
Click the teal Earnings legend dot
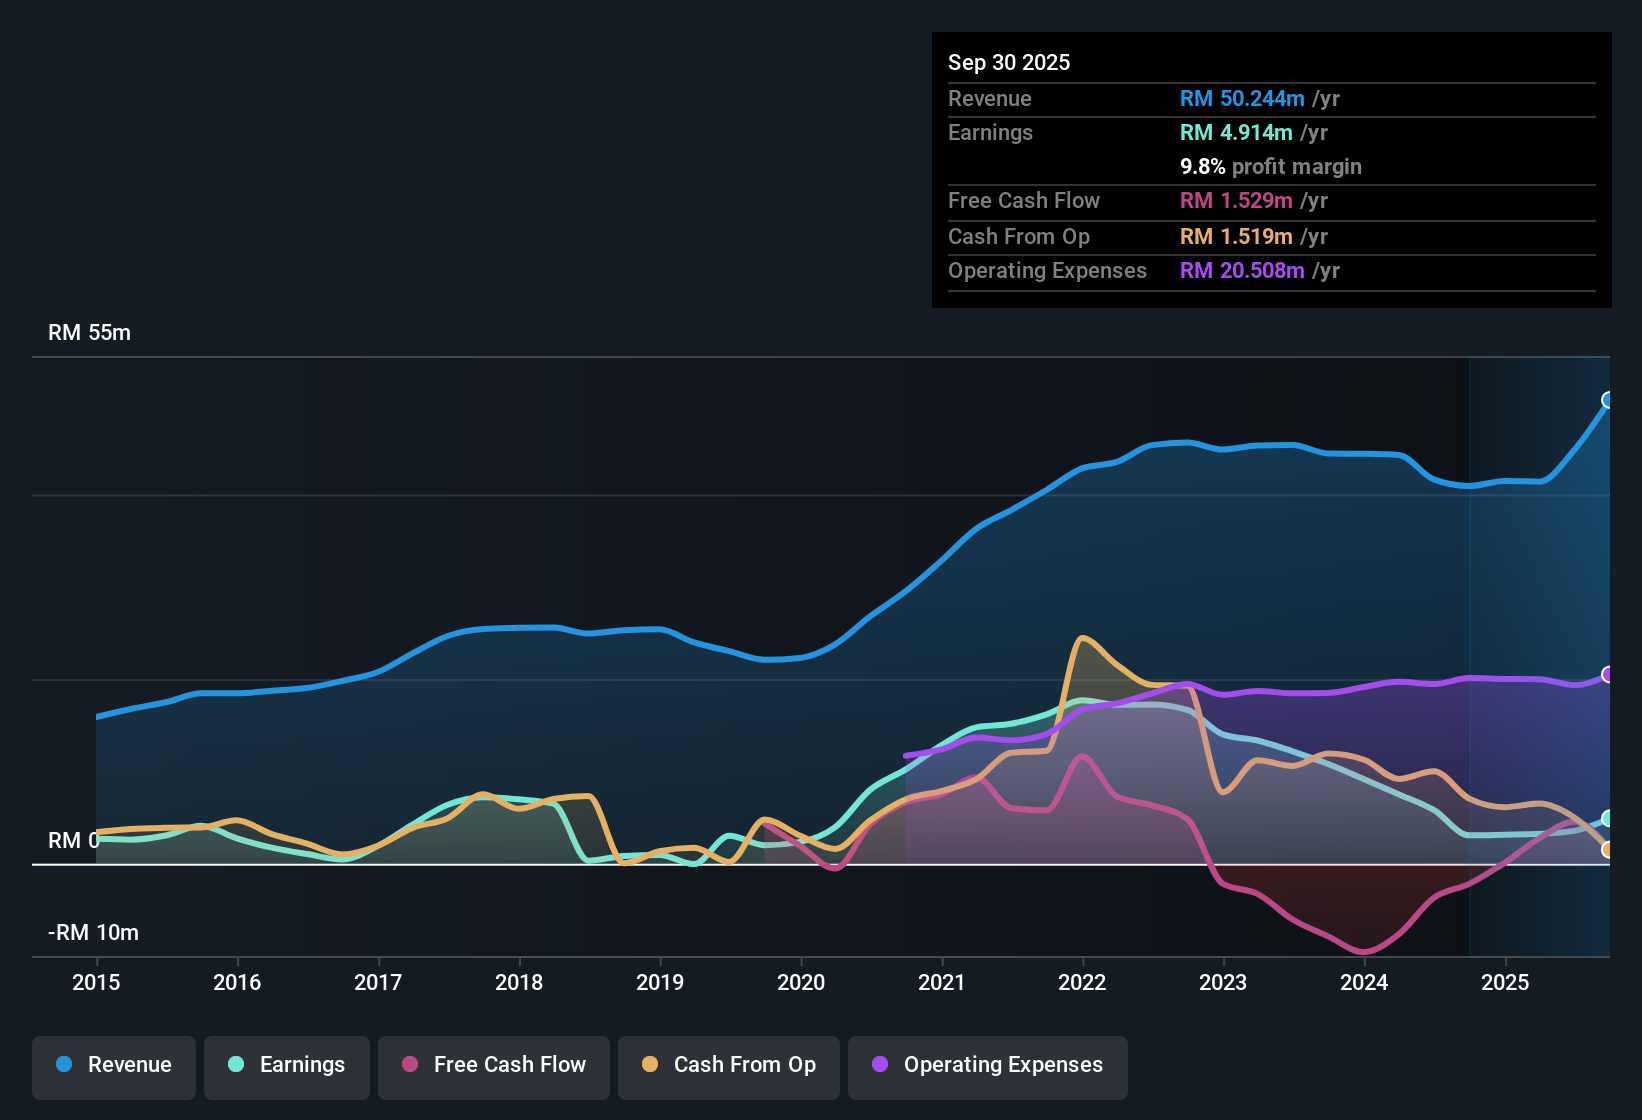236,1065
